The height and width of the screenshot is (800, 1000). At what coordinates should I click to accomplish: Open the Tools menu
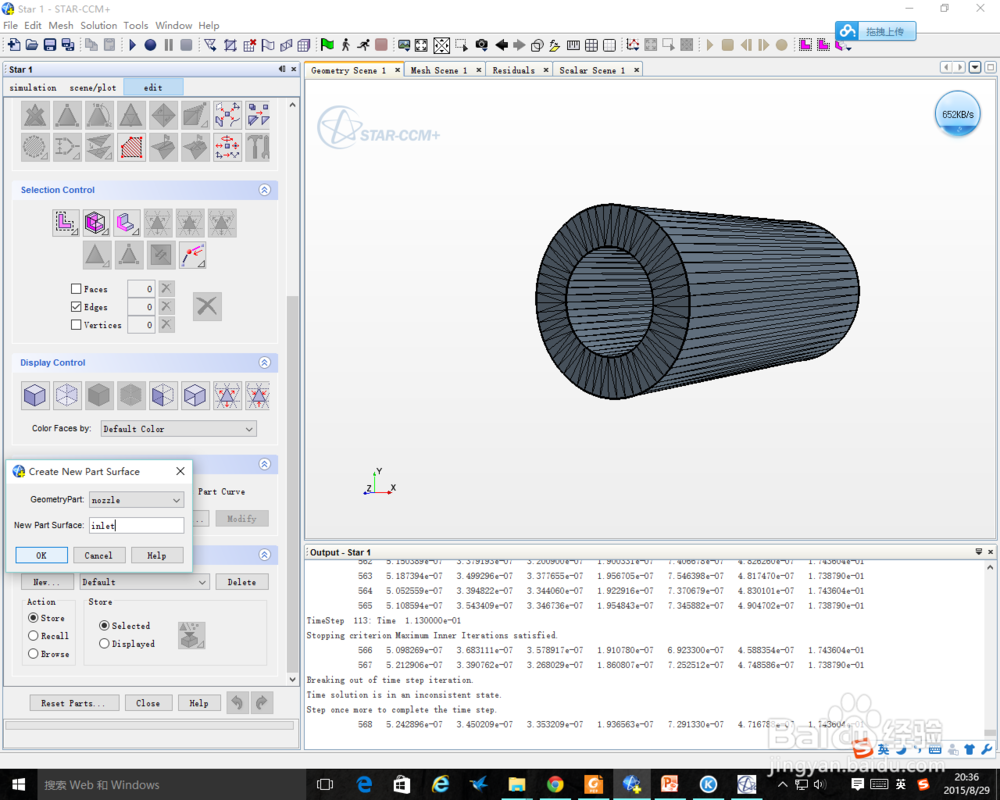click(135, 26)
